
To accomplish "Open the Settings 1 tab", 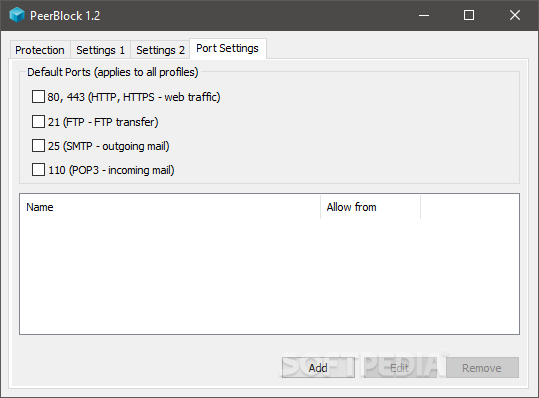I will (100, 50).
